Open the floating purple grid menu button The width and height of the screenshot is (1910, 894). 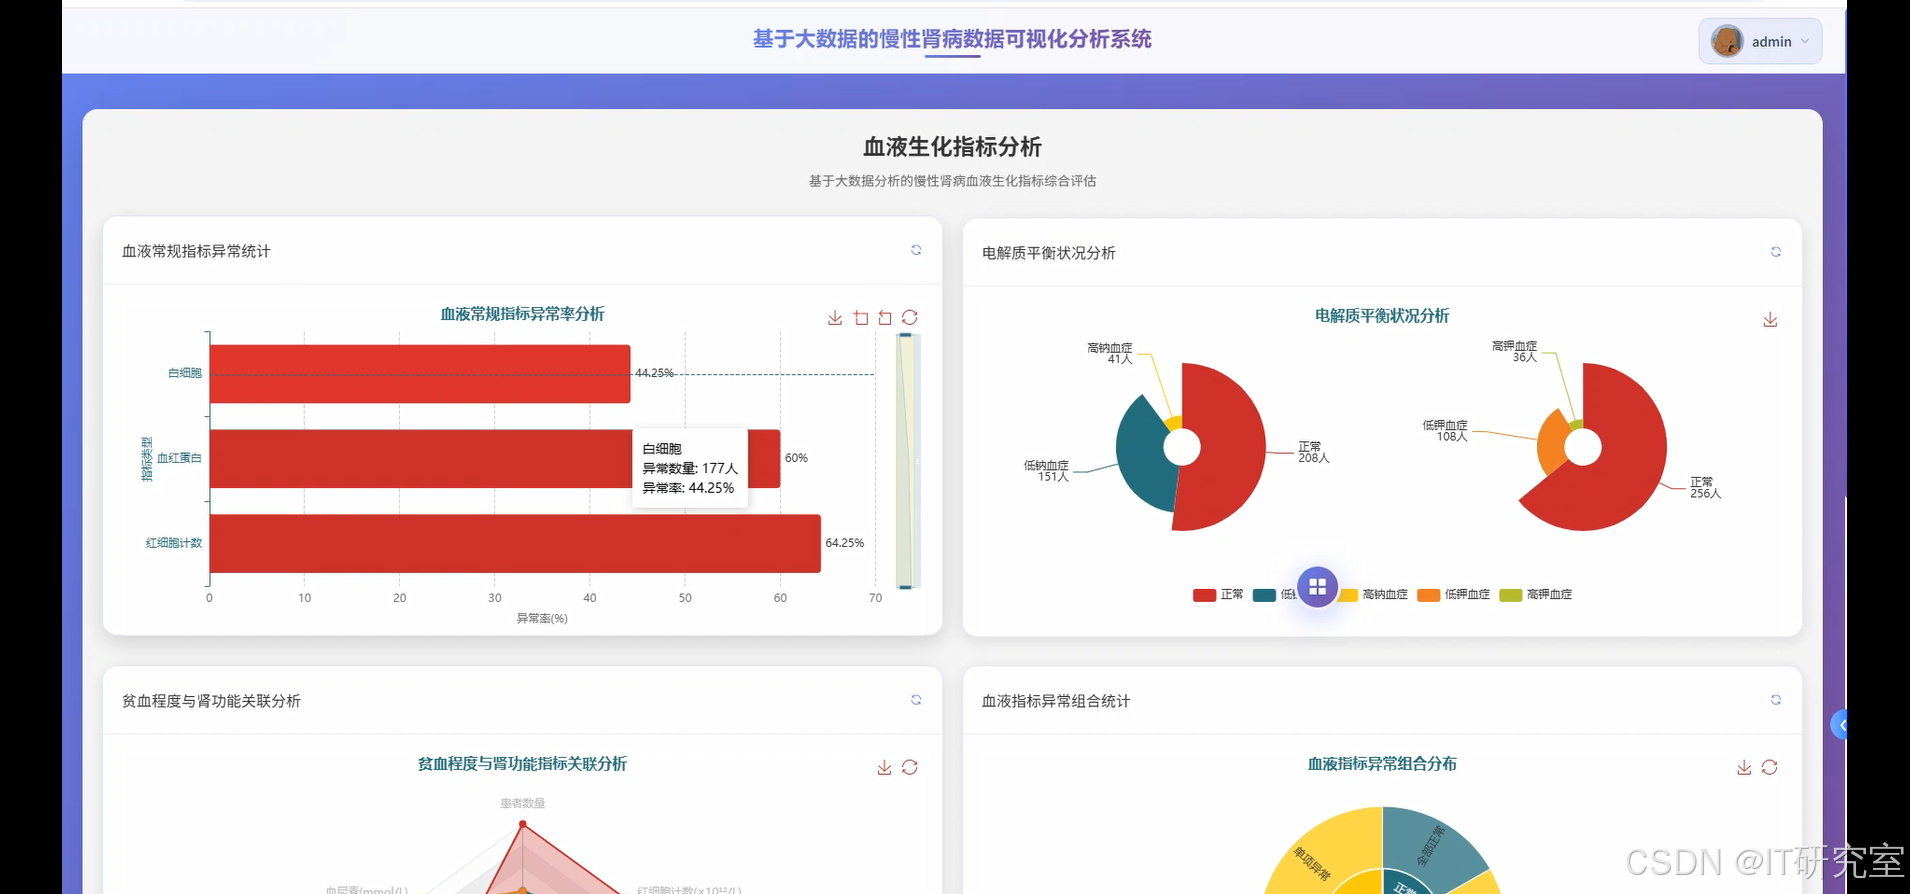1317,587
